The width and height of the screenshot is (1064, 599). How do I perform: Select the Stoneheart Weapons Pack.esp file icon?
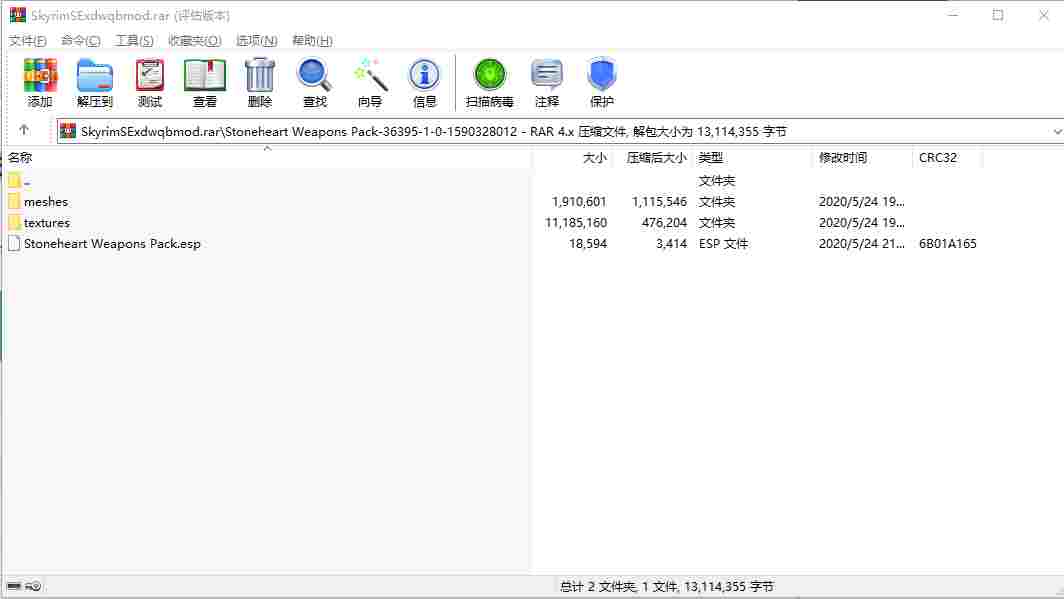(x=14, y=244)
